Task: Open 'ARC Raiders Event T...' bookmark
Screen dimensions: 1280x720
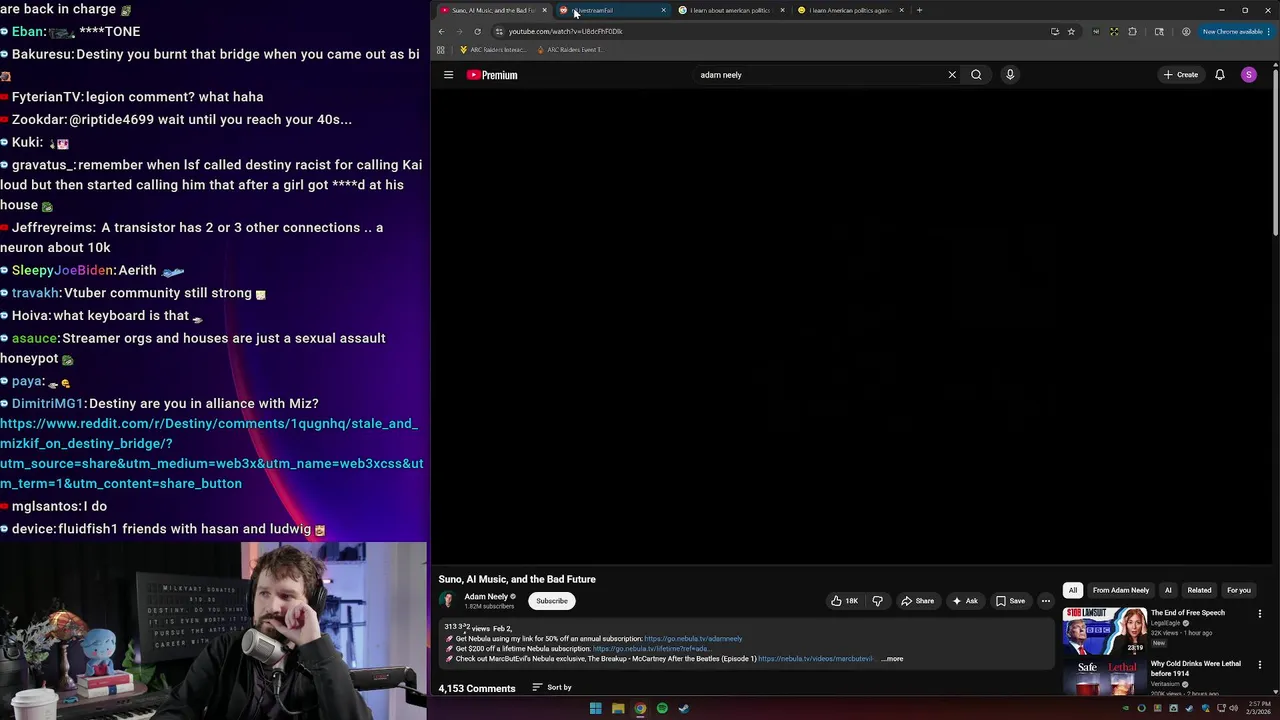Action: pos(569,50)
